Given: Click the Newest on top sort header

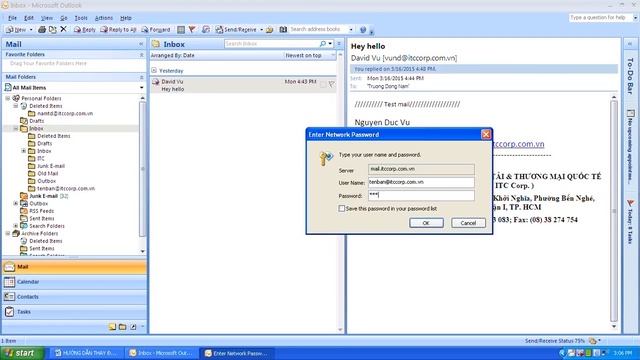Looking at the screenshot, I should [x=303, y=56].
